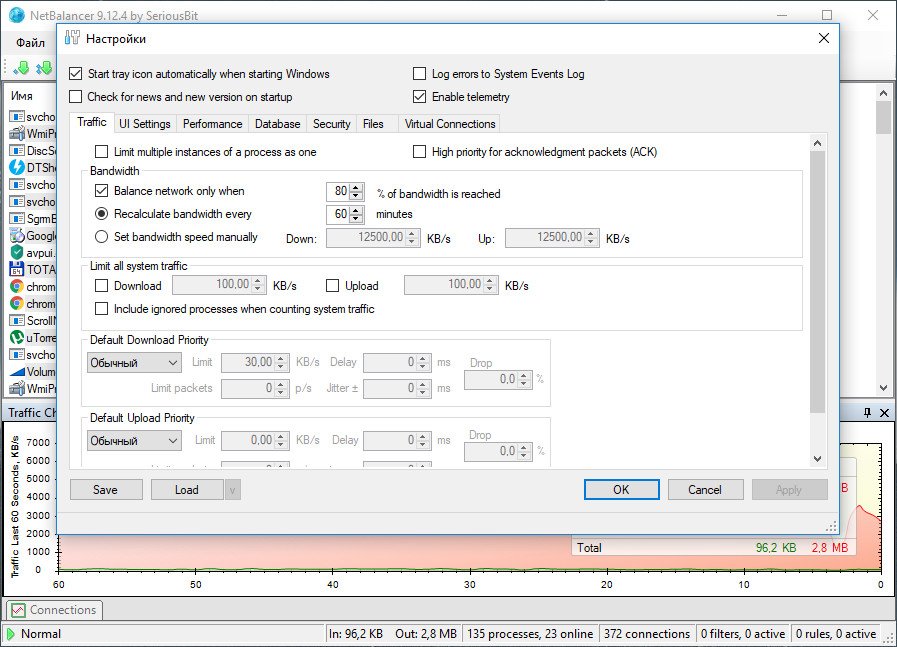Enable Check for news on startup
Viewport: 897px width, 647px height.
76,97
